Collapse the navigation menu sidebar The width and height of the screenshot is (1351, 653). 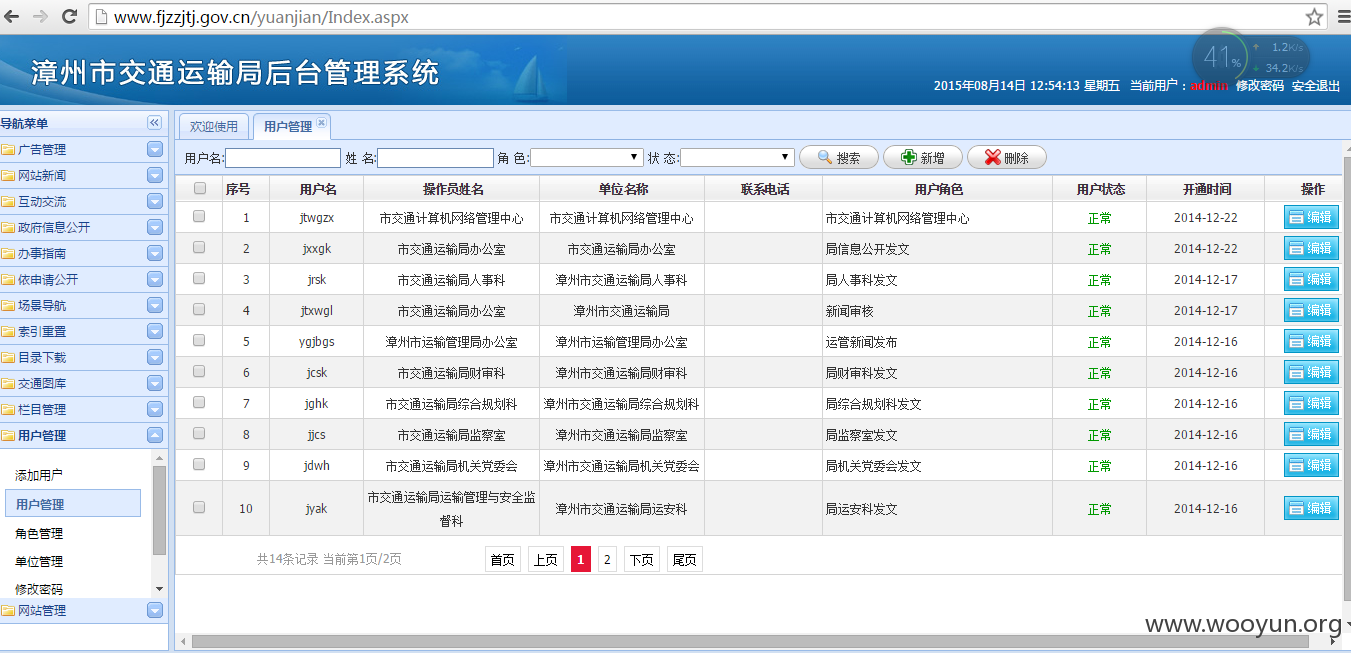[x=154, y=122]
